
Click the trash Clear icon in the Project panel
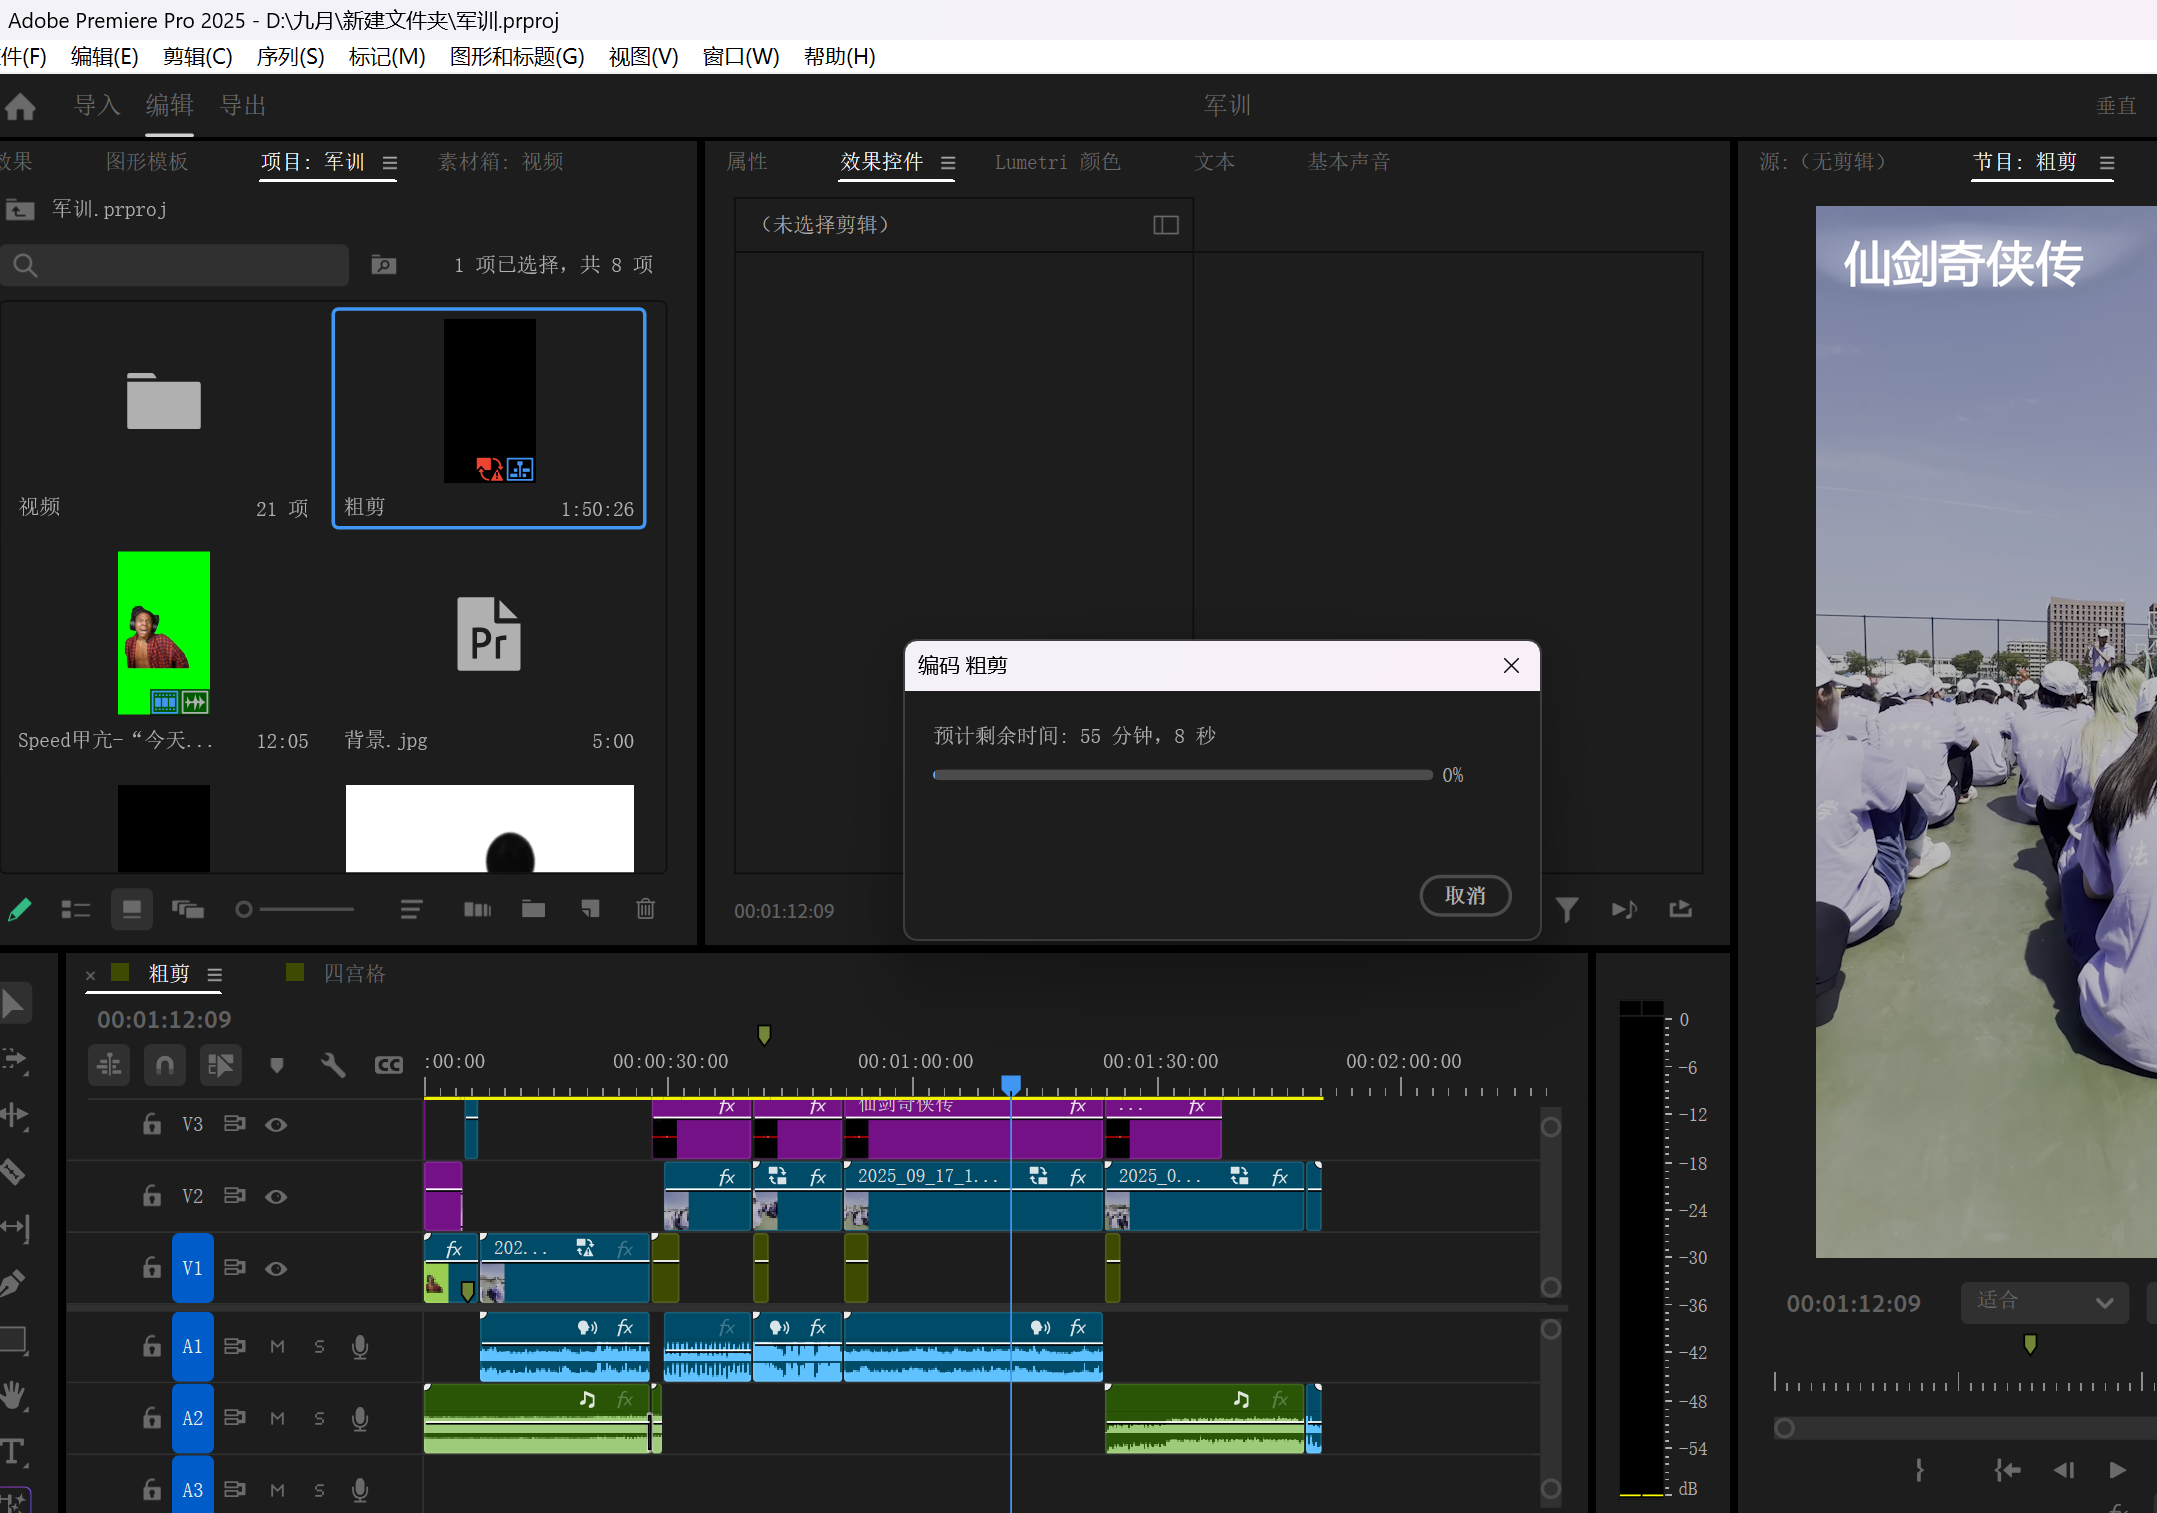pyautogui.click(x=645, y=909)
